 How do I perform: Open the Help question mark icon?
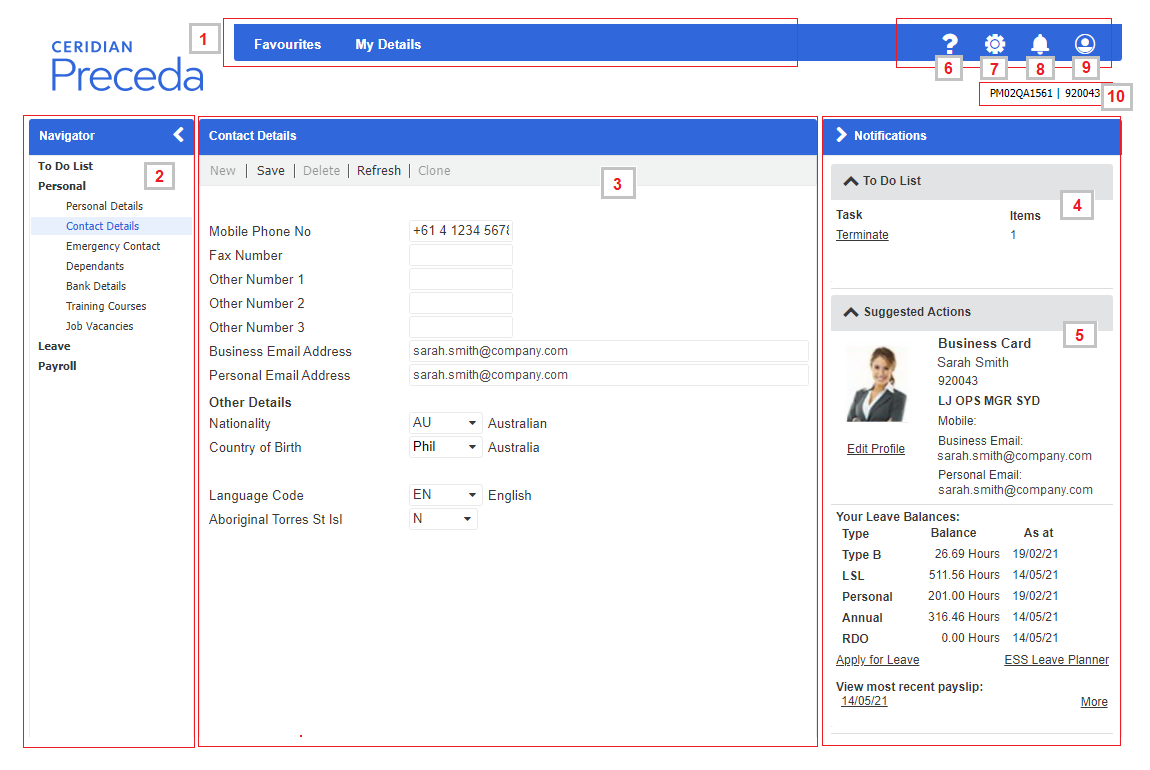point(949,44)
